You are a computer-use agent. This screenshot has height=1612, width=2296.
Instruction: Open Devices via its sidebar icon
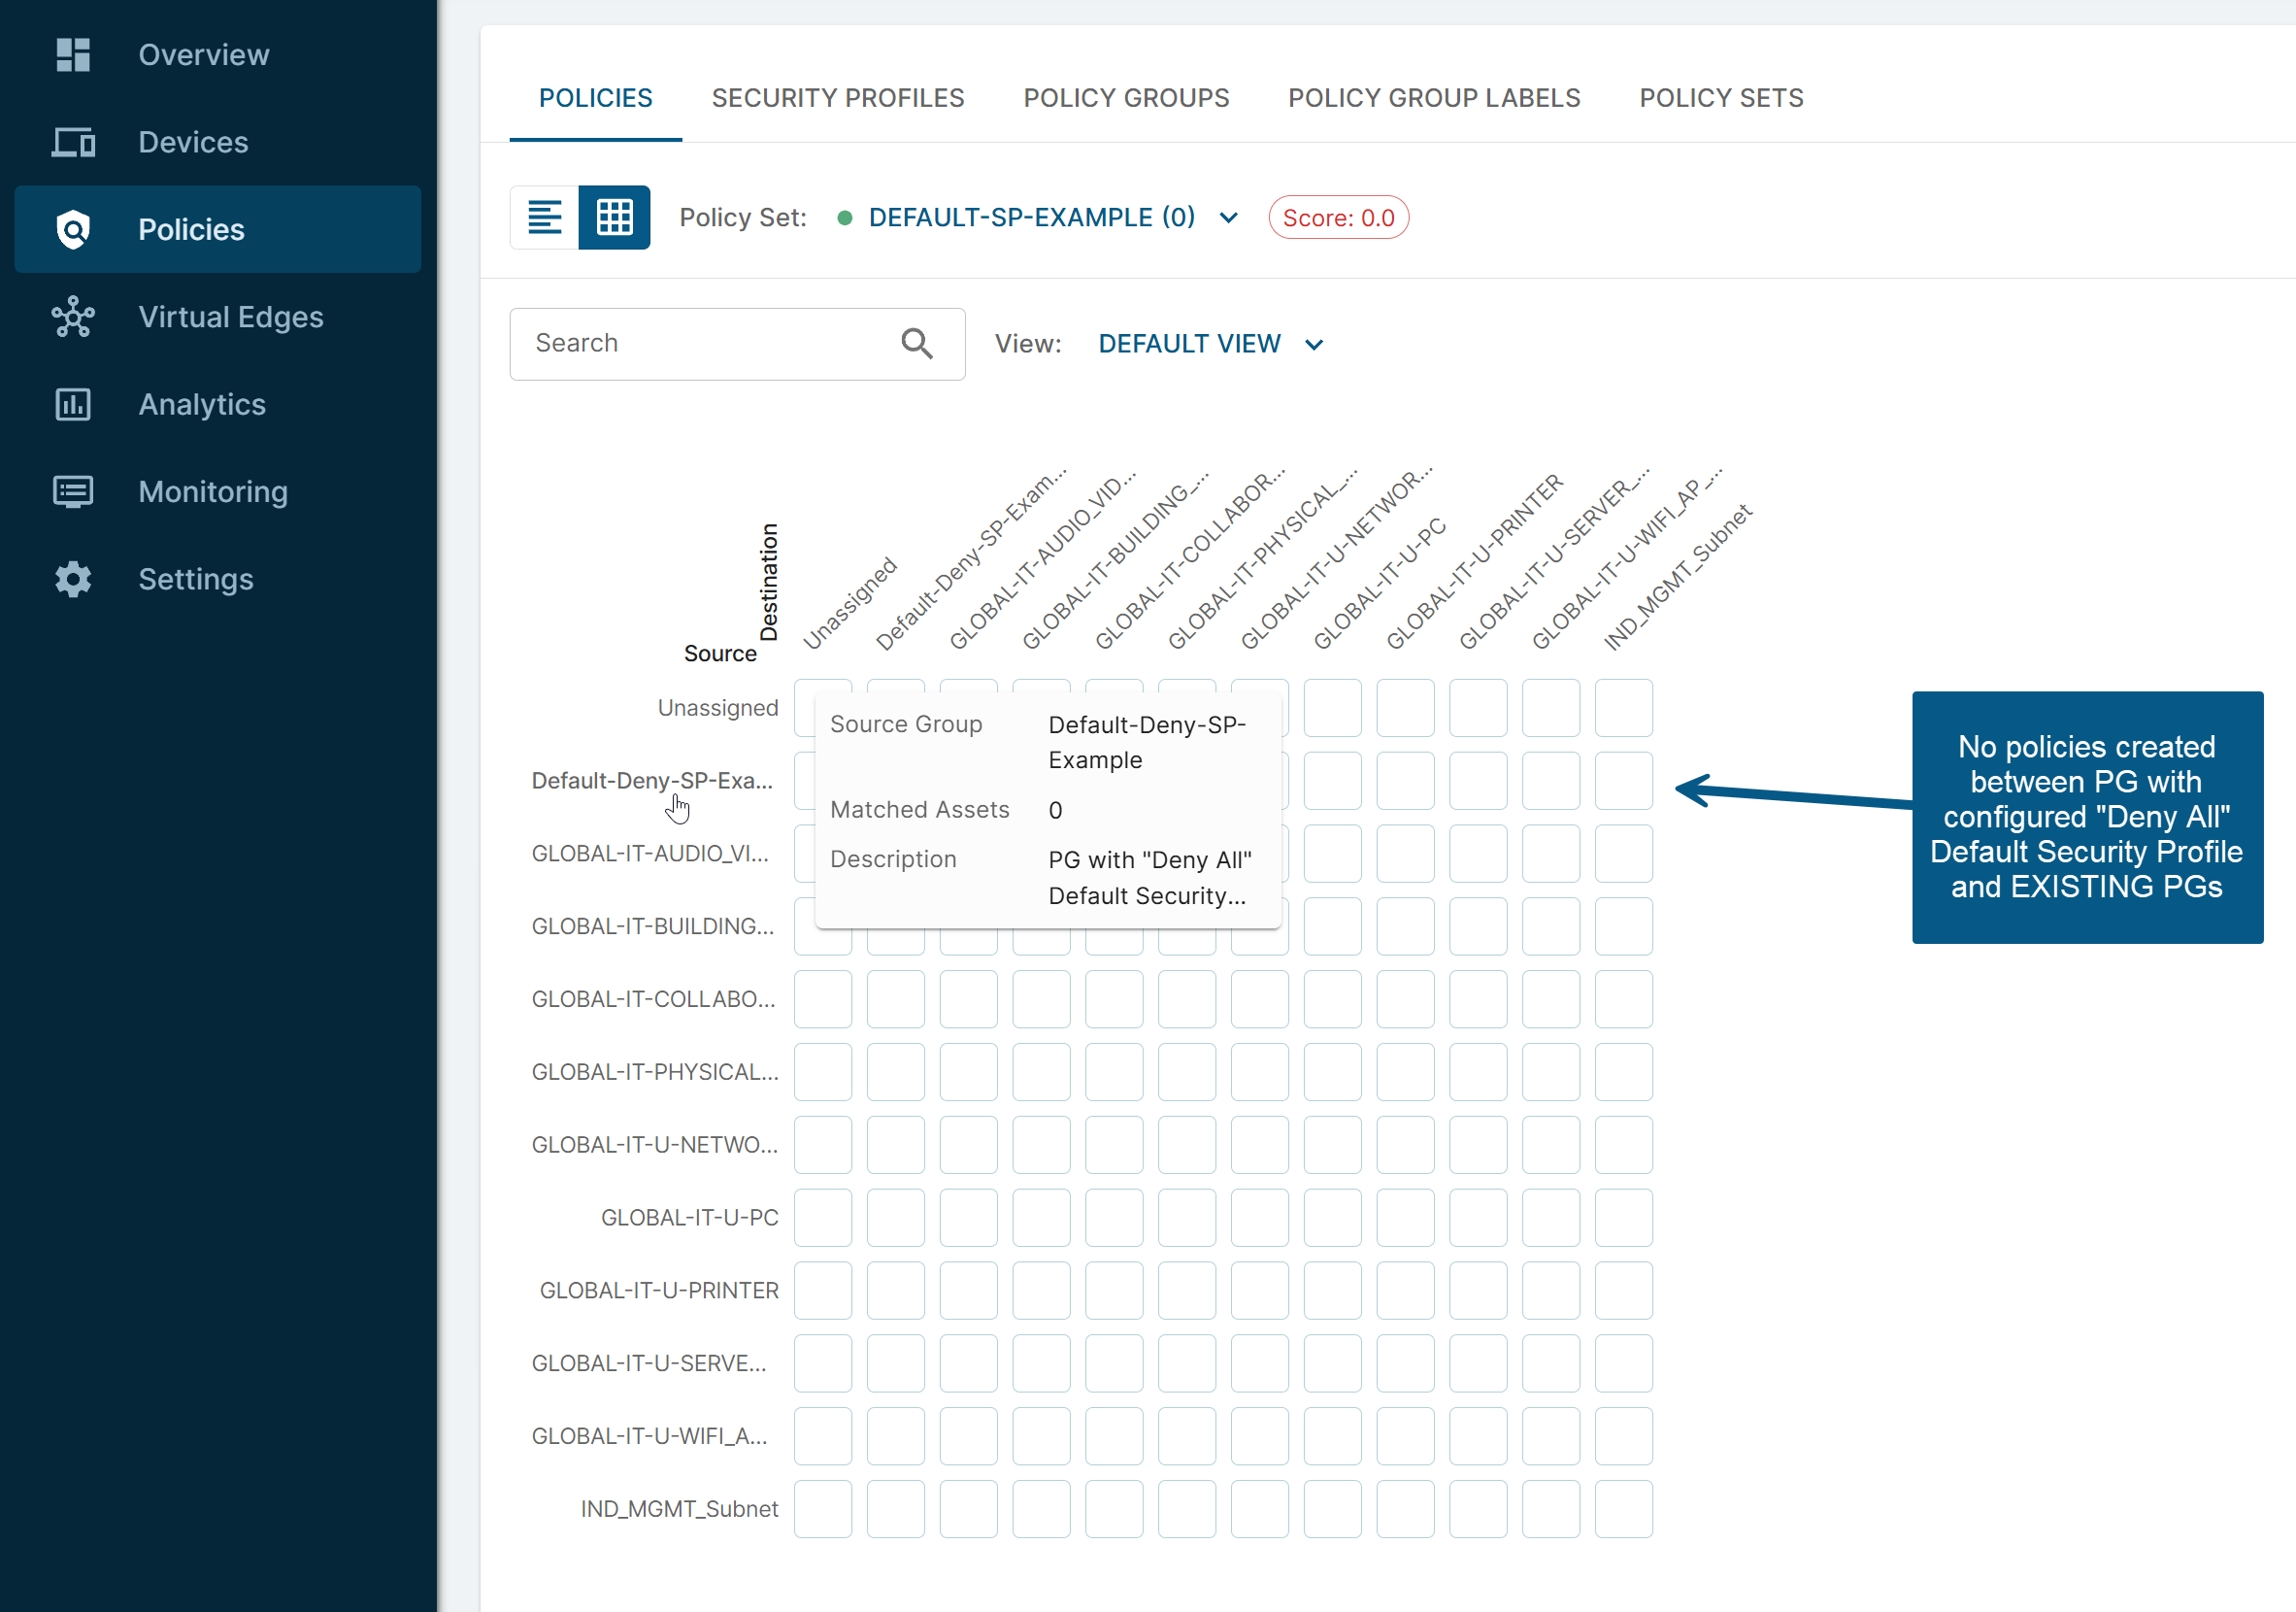click(x=73, y=142)
